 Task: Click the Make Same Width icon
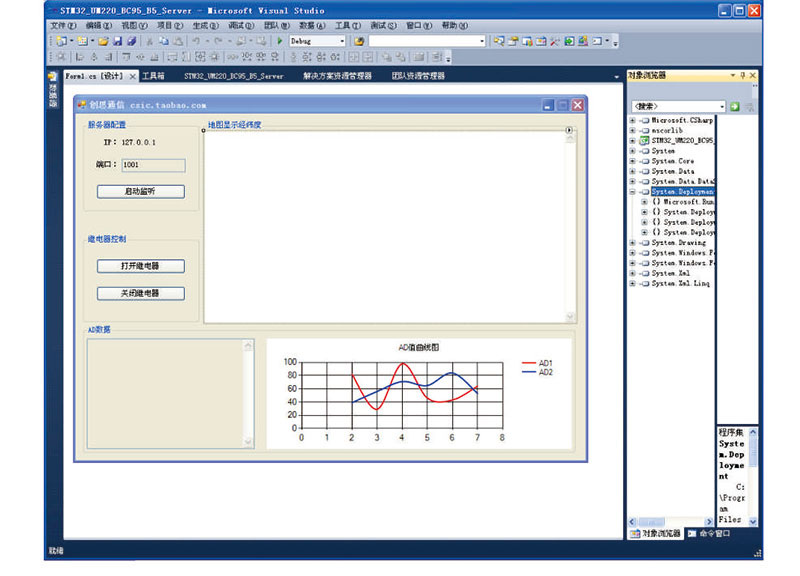coord(172,57)
